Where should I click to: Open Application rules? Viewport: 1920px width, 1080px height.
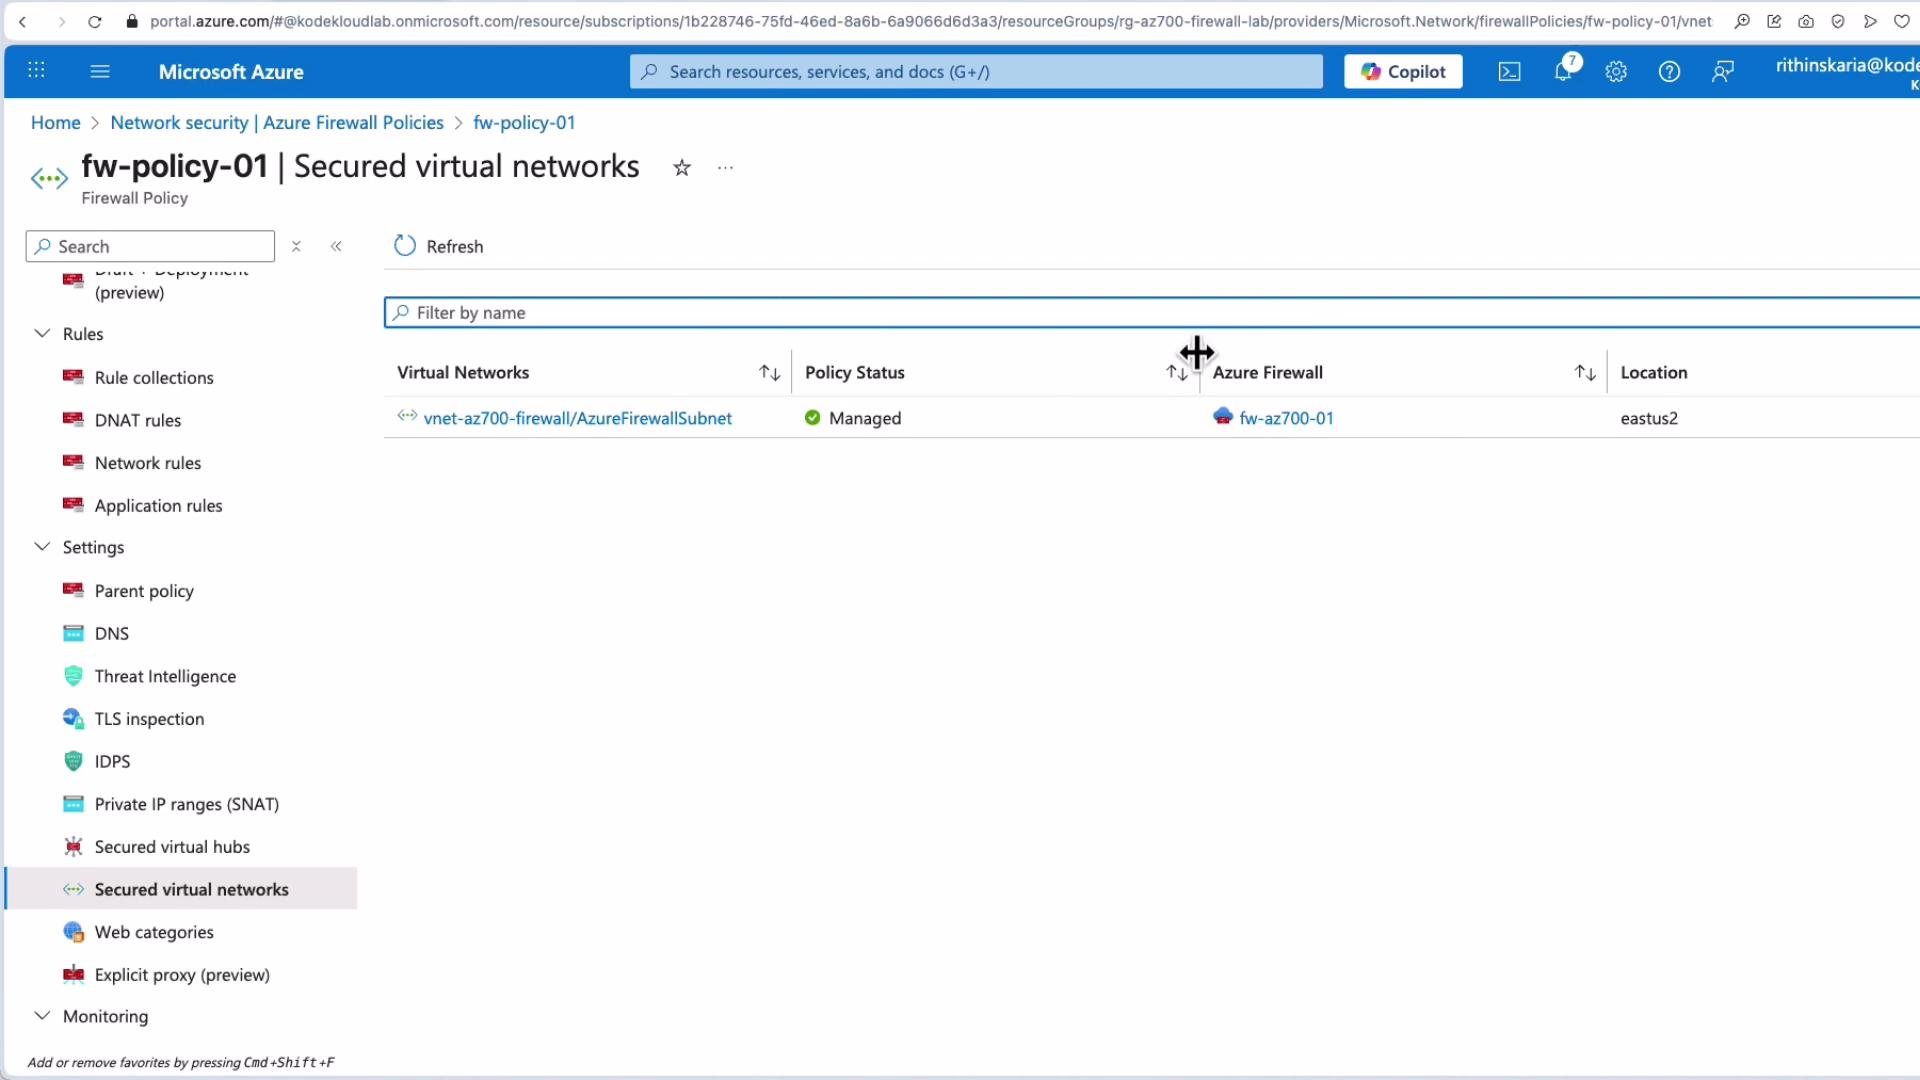coord(159,506)
